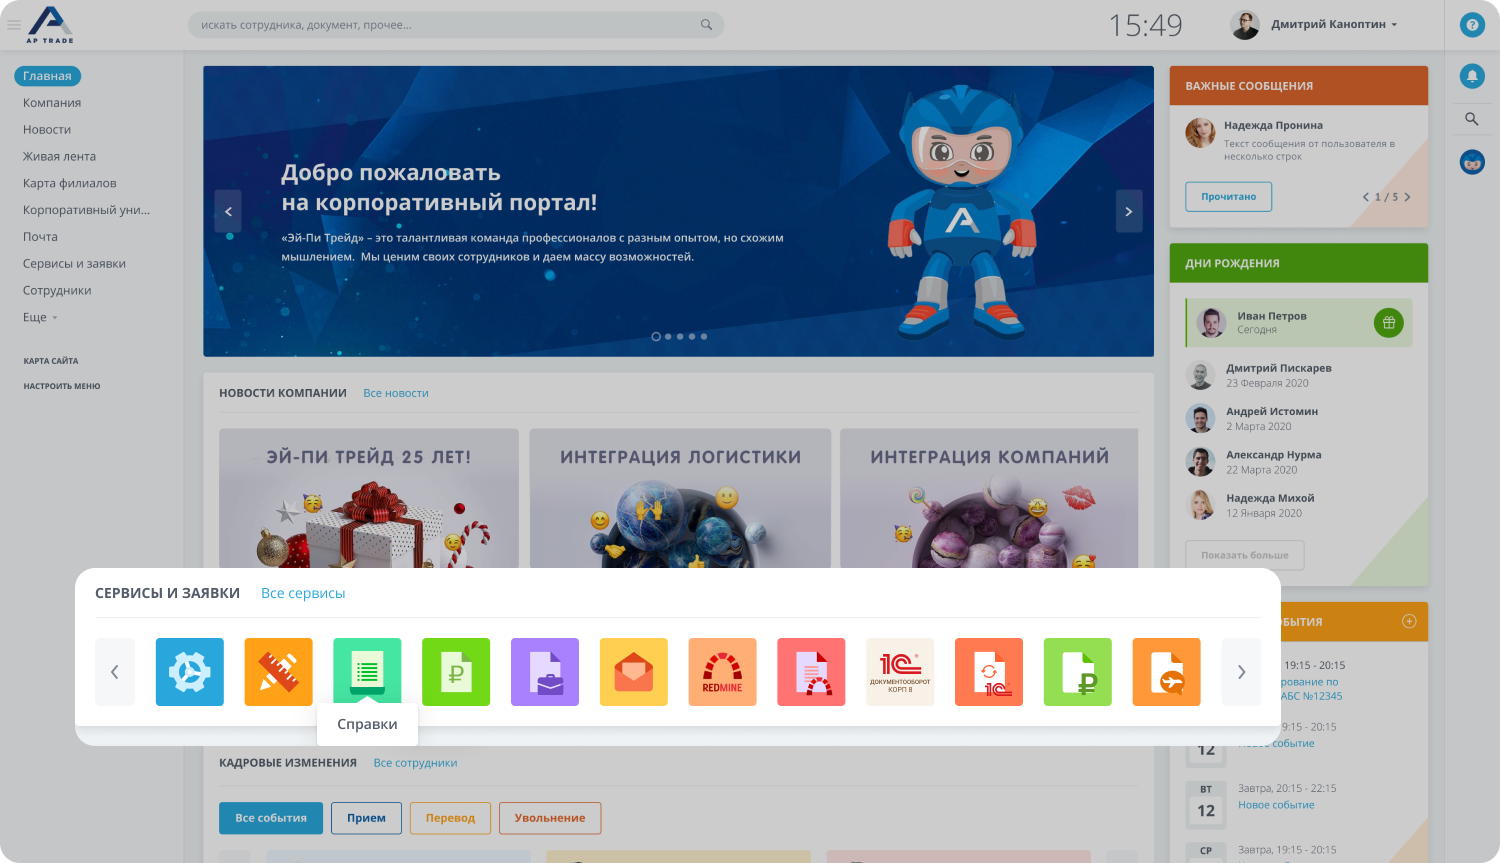Select Перевод filter tab
Image resolution: width=1500 pixels, height=863 pixels.
point(450,818)
